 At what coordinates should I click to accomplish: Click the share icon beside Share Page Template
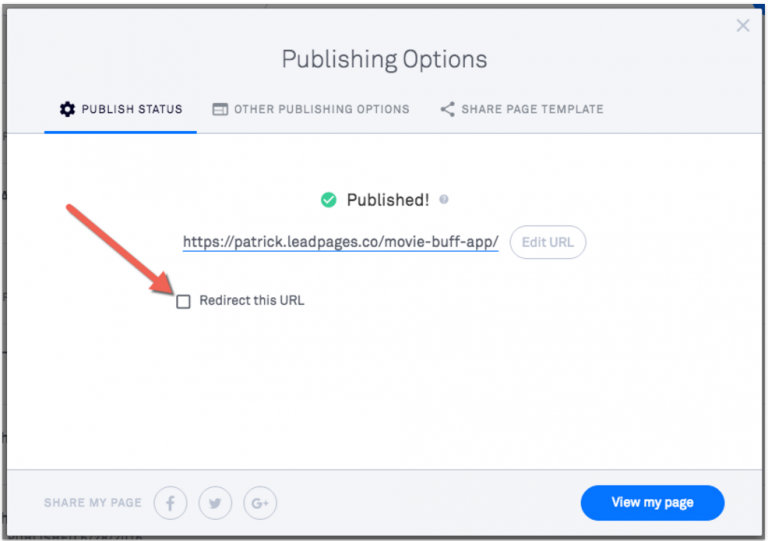(x=447, y=109)
